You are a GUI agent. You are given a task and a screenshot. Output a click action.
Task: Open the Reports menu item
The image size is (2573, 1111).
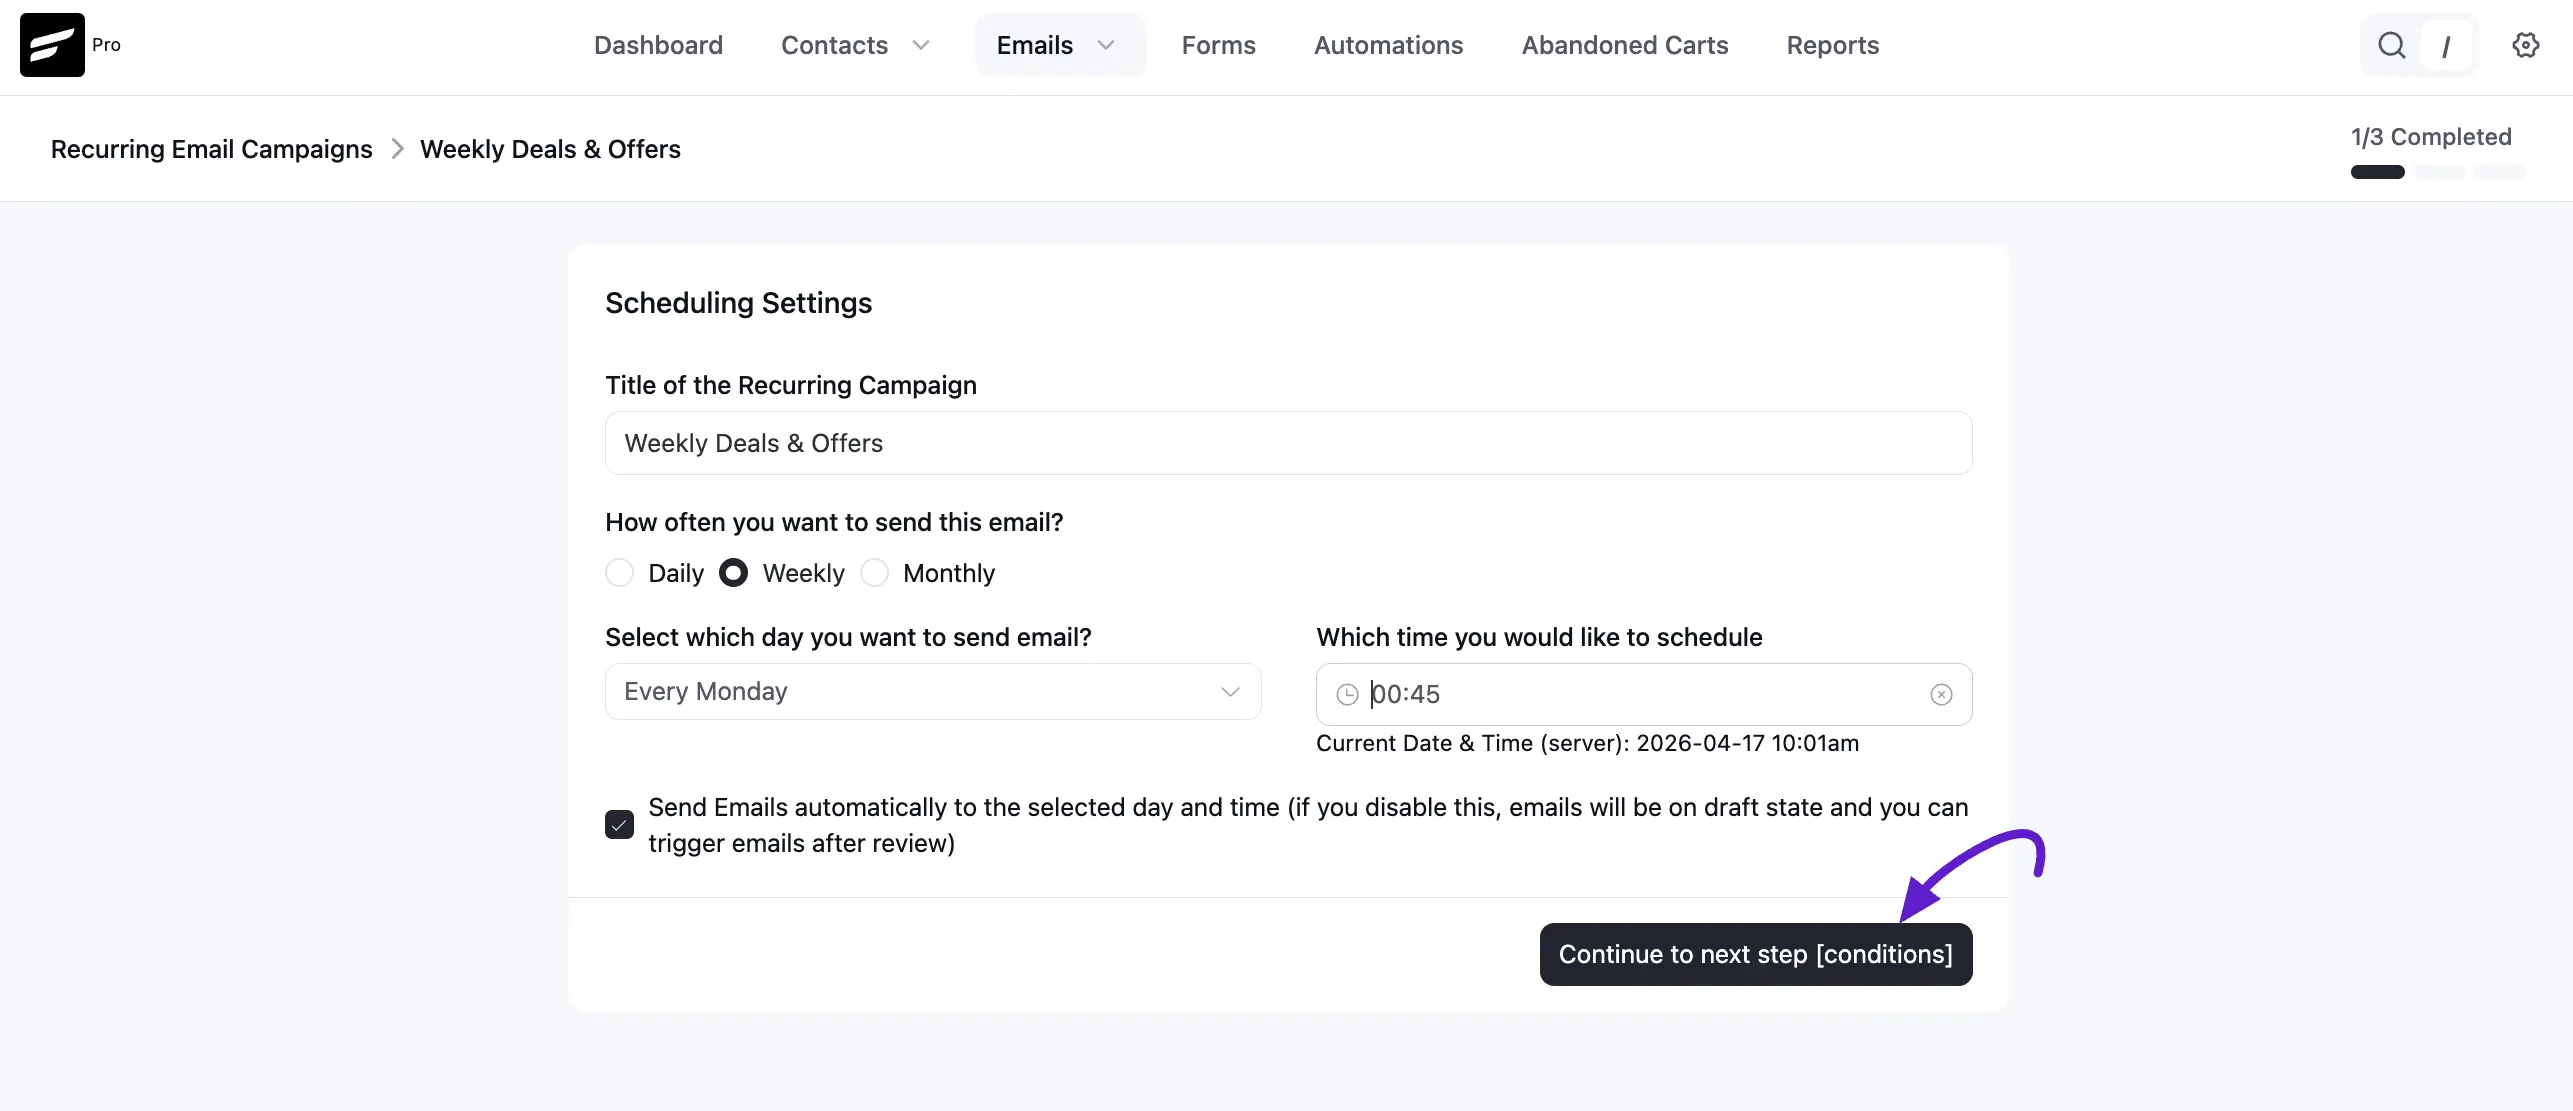coord(1832,45)
